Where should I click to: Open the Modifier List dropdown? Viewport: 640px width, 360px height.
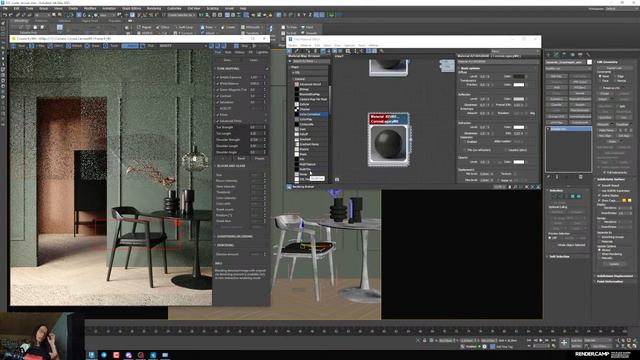click(x=568, y=69)
